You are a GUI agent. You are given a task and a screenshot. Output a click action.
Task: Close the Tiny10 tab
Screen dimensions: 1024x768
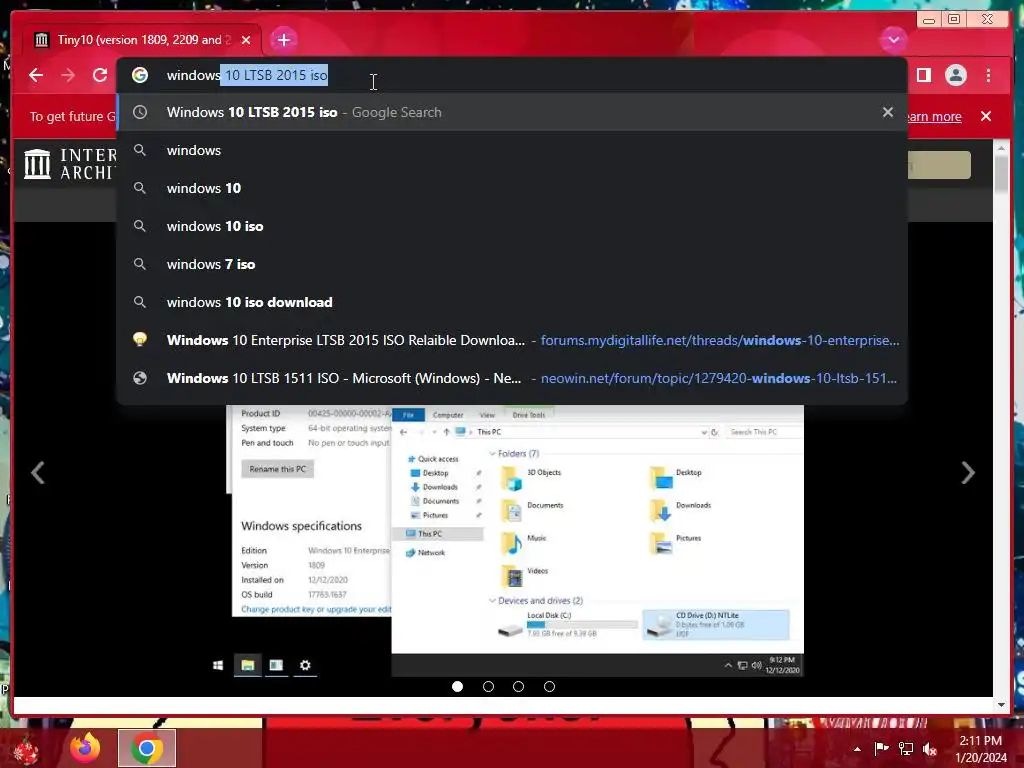click(x=246, y=40)
